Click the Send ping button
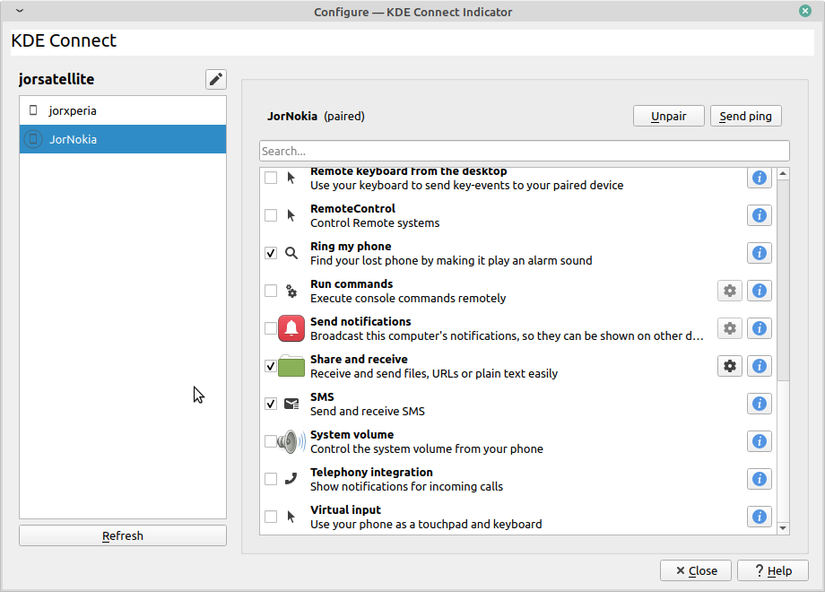825x592 pixels. click(746, 116)
